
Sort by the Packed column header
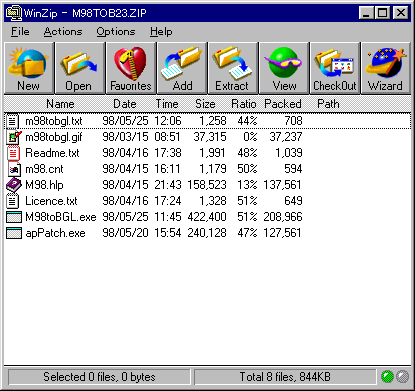(283, 104)
